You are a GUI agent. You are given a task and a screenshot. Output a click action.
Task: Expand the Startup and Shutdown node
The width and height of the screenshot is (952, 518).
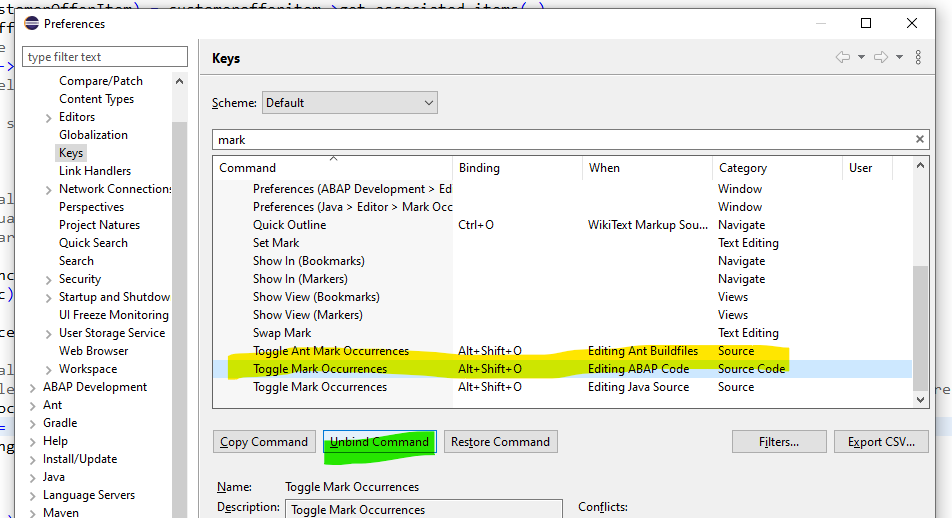tap(49, 298)
